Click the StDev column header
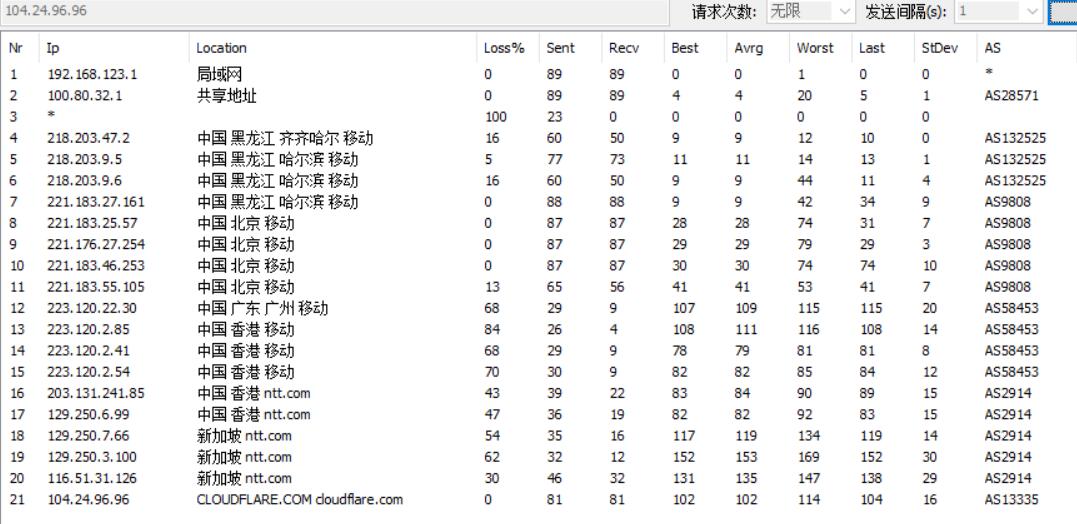The width and height of the screenshot is (1077, 524). click(938, 48)
